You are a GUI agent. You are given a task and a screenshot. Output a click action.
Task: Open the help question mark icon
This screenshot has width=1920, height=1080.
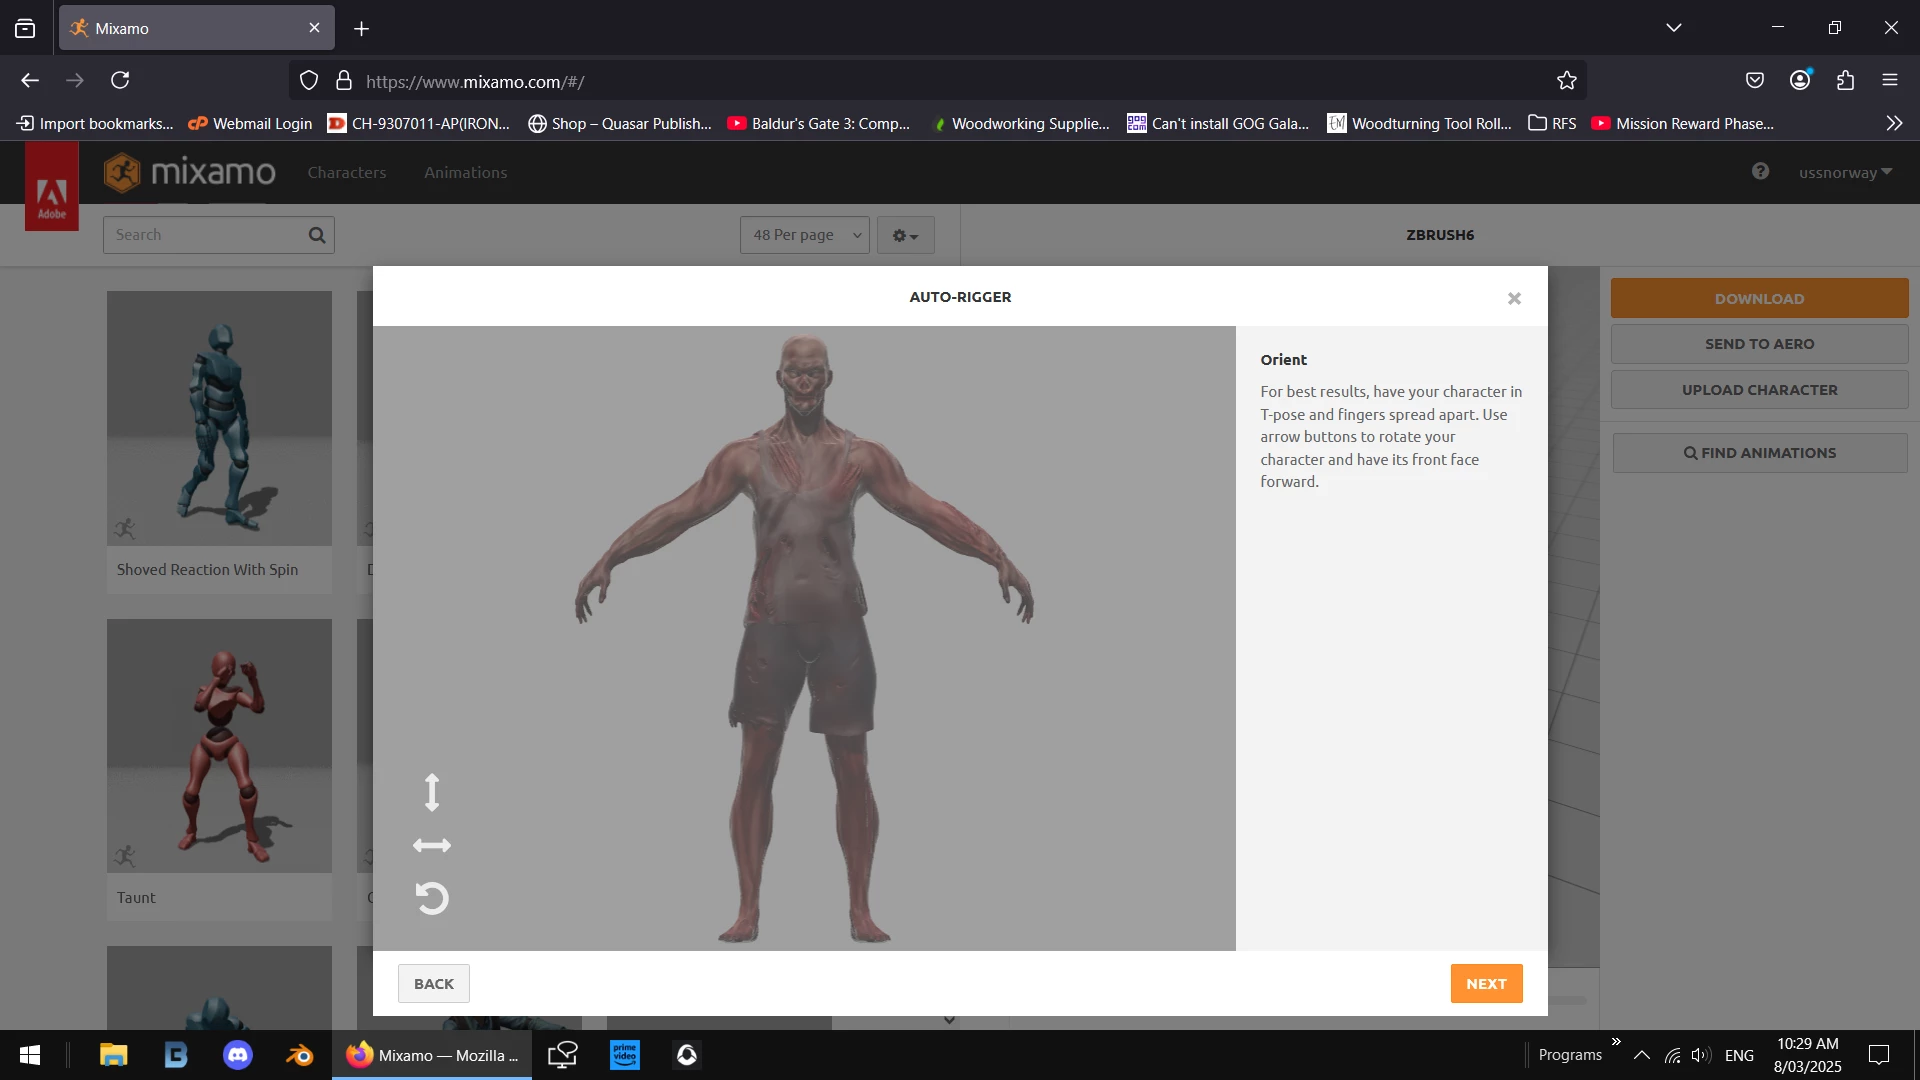click(x=1760, y=171)
